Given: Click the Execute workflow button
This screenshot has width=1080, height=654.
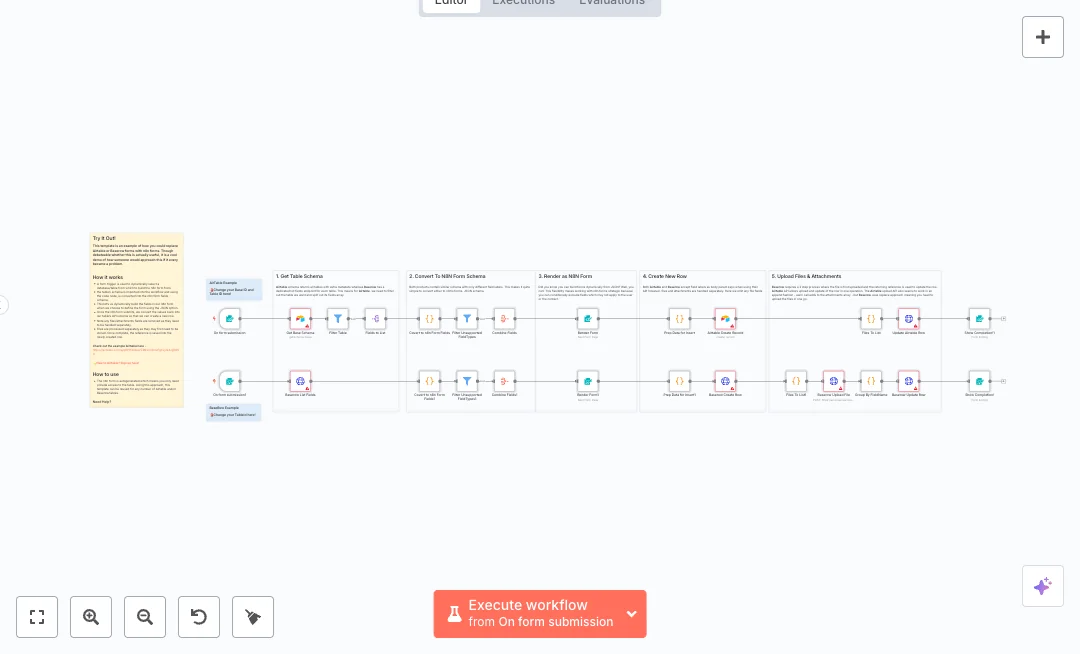Looking at the screenshot, I should pos(528,613).
